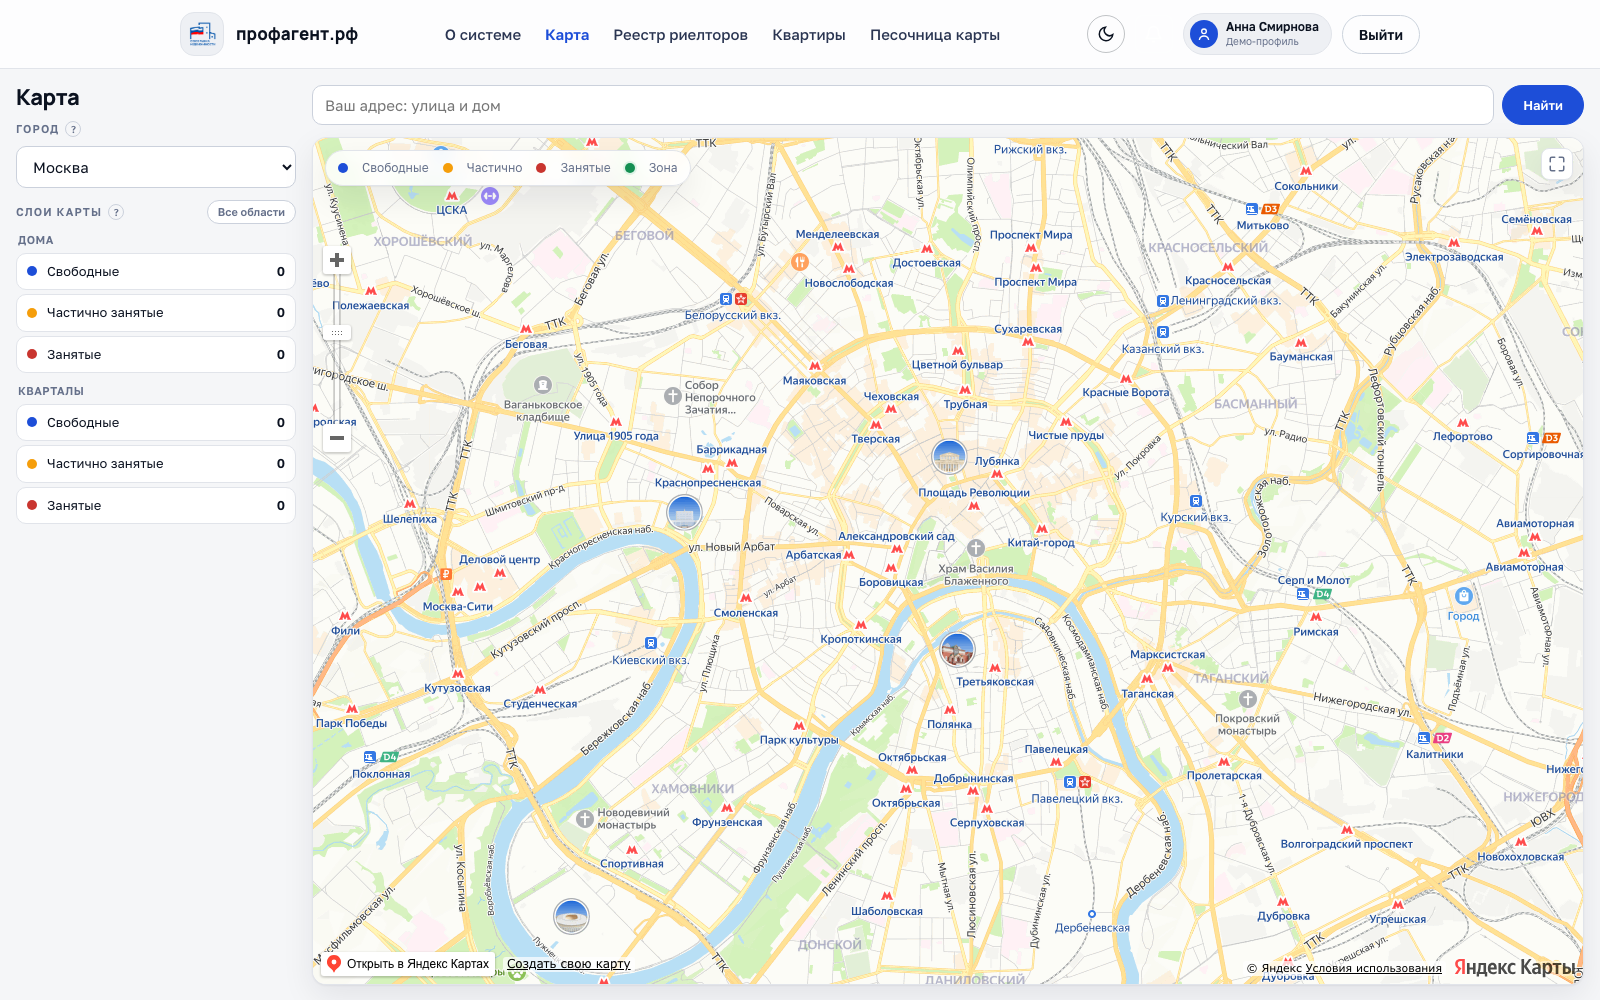Viewport: 1600px width, 1000px height.
Task: Open the Квартиры section
Action: [809, 35]
